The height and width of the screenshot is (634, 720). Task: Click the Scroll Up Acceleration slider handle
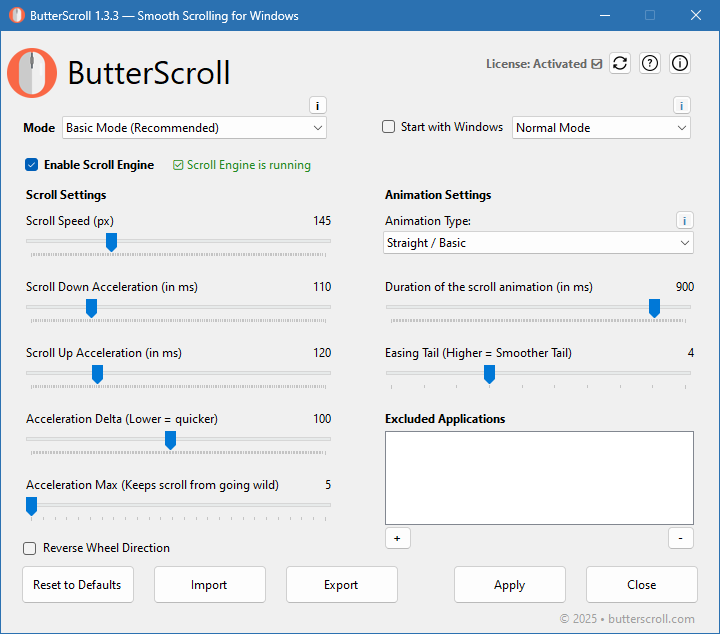click(x=97, y=374)
